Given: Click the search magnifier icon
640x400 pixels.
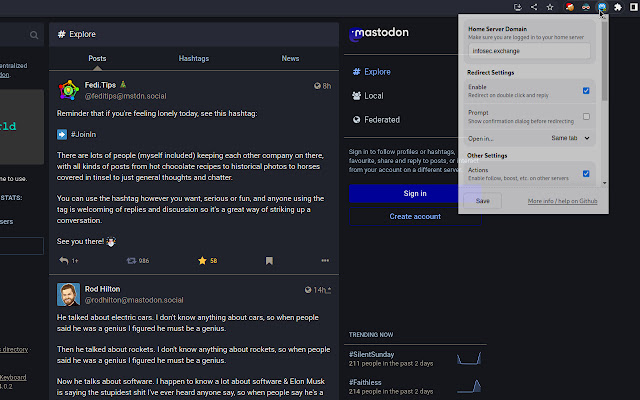Looking at the screenshot, I should click(34, 36).
